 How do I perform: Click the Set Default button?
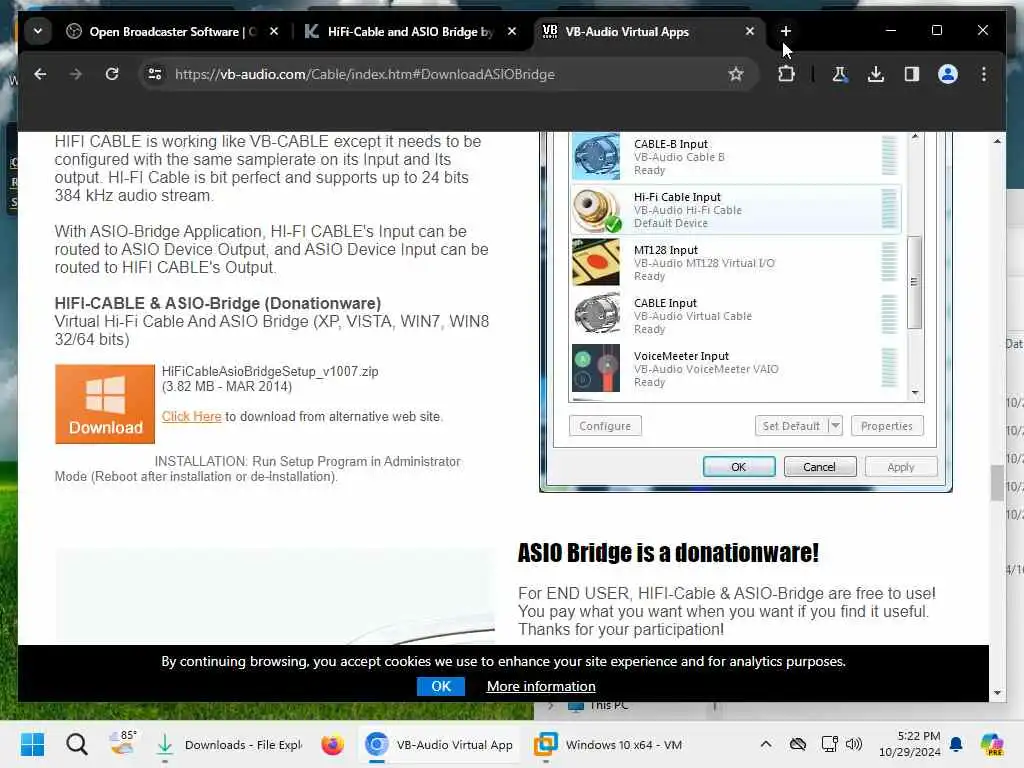[791, 426]
